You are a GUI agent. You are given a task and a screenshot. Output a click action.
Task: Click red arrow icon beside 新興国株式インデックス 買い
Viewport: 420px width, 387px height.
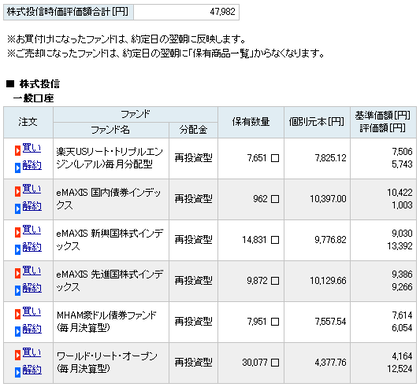[18, 233]
